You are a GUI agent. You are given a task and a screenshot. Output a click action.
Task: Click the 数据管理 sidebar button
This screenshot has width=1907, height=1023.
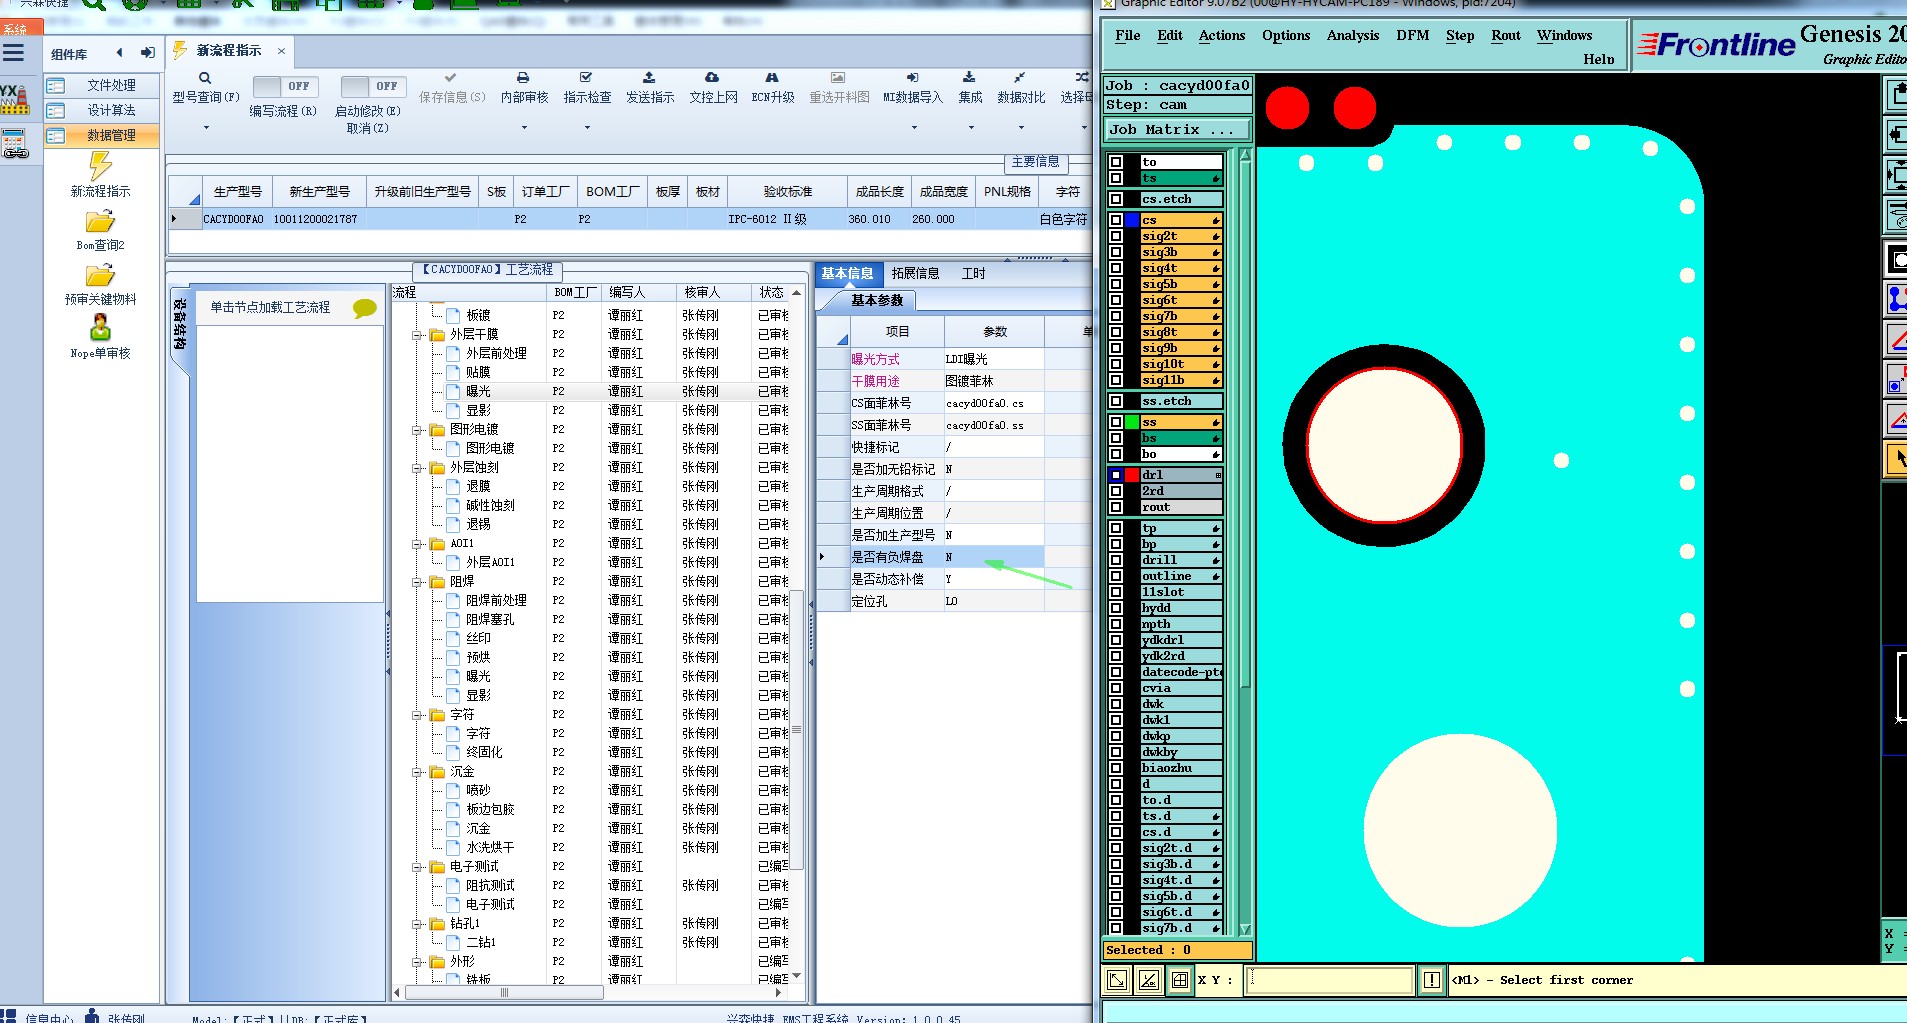click(110, 135)
